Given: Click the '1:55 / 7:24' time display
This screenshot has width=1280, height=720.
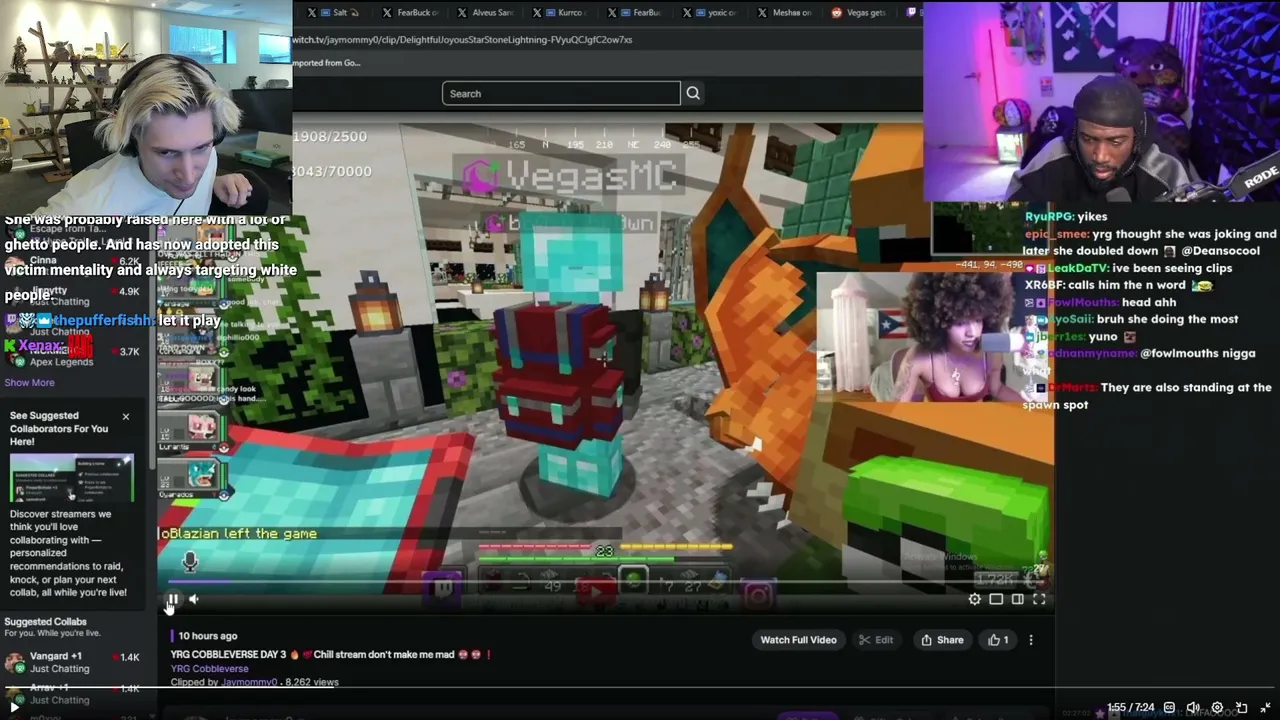Looking at the screenshot, I should click(1131, 708).
